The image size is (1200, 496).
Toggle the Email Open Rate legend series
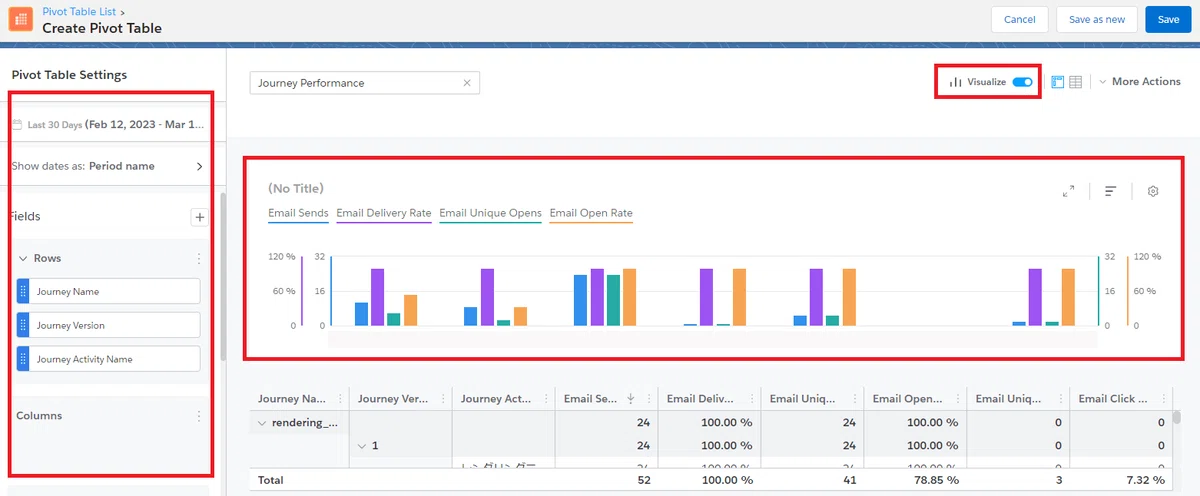pyautogui.click(x=591, y=214)
